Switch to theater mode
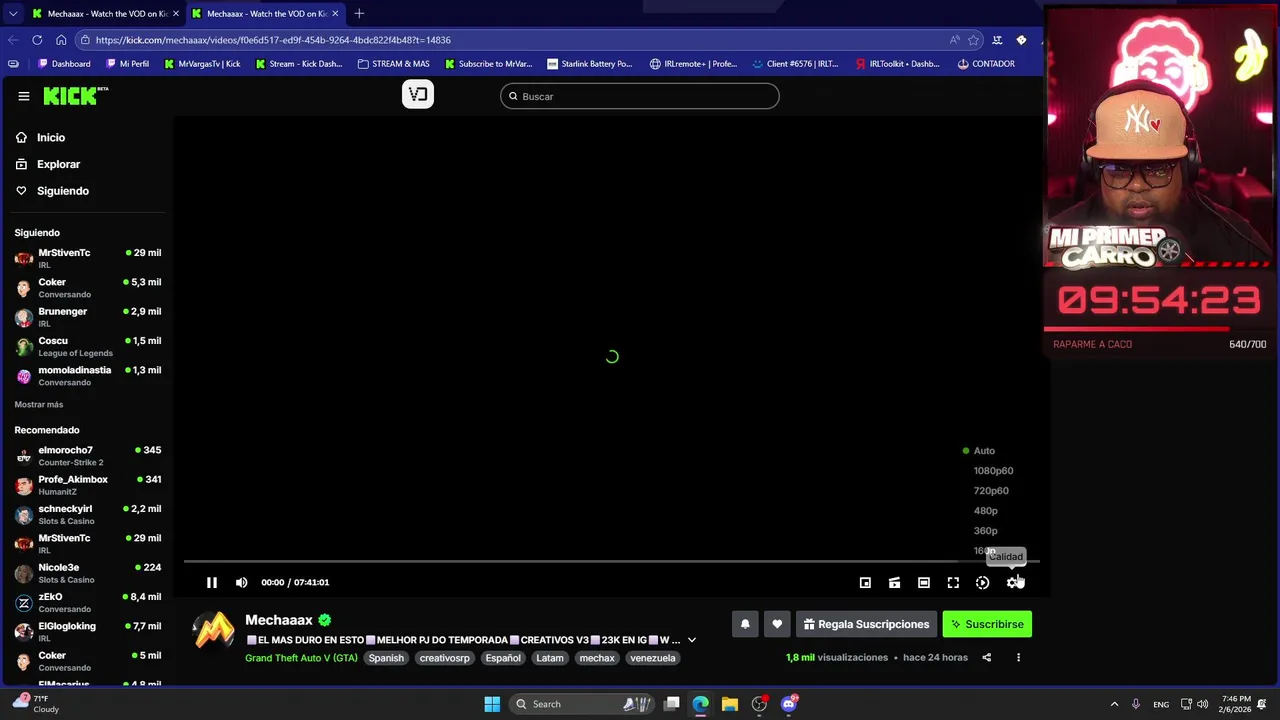 [x=924, y=583]
